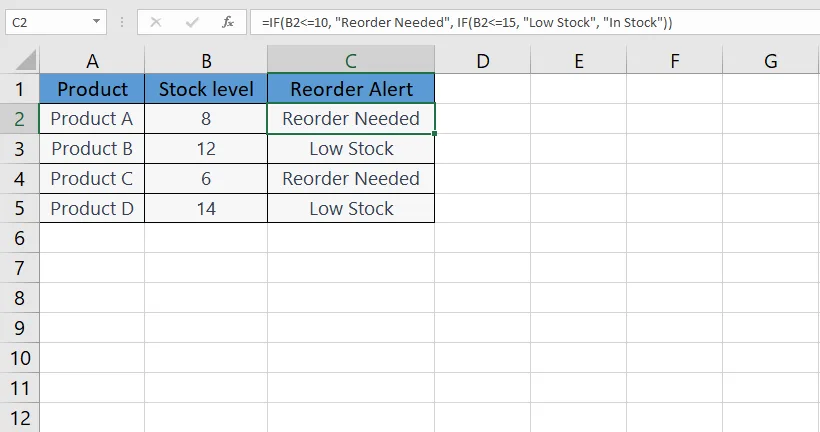
Task: Click the "Stock level" header cell
Action: coord(206,89)
